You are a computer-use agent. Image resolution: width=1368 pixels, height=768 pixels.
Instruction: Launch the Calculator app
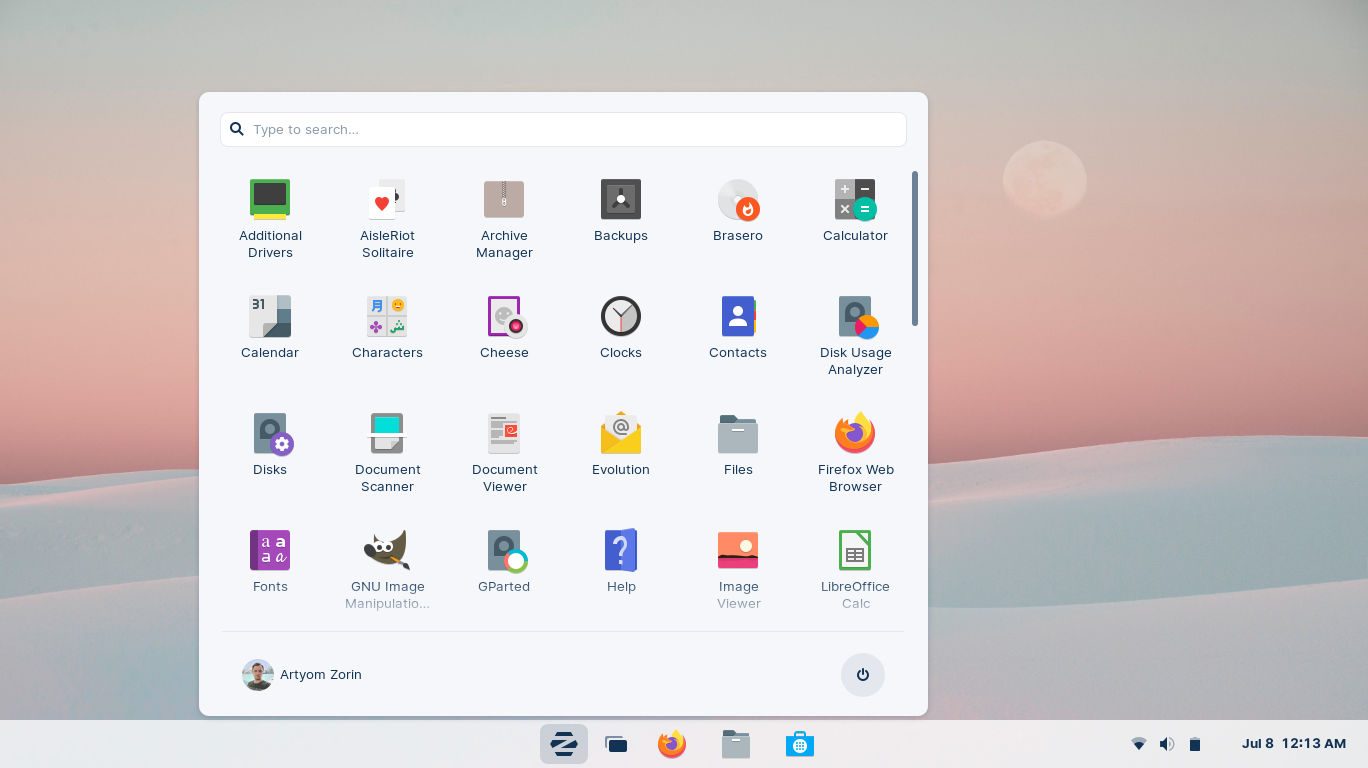(855, 211)
